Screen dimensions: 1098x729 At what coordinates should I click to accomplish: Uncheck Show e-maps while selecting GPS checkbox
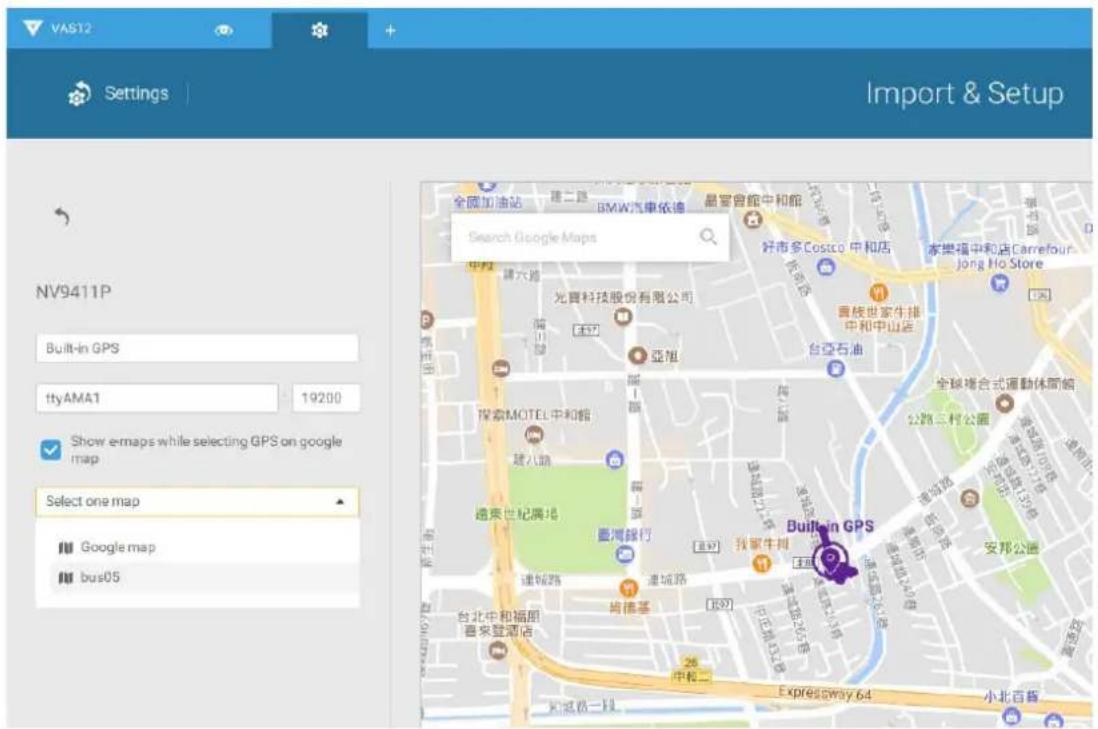click(x=50, y=449)
